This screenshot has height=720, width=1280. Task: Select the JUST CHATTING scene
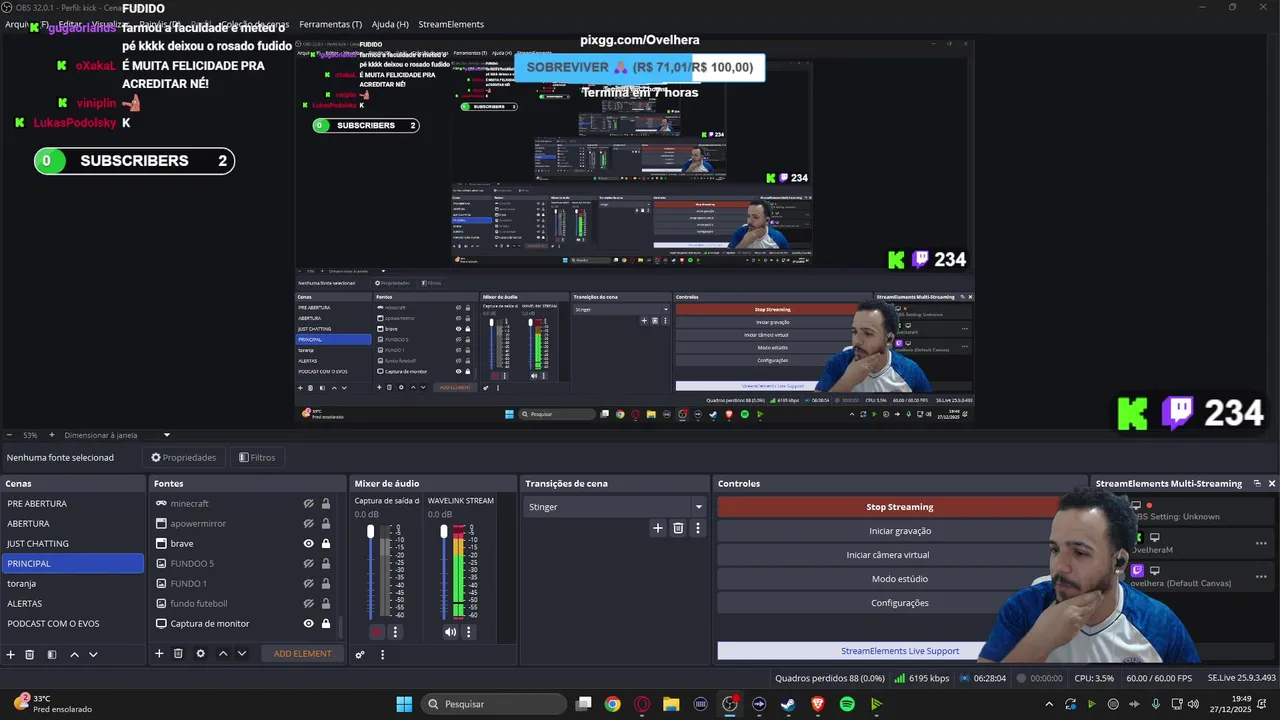72,543
